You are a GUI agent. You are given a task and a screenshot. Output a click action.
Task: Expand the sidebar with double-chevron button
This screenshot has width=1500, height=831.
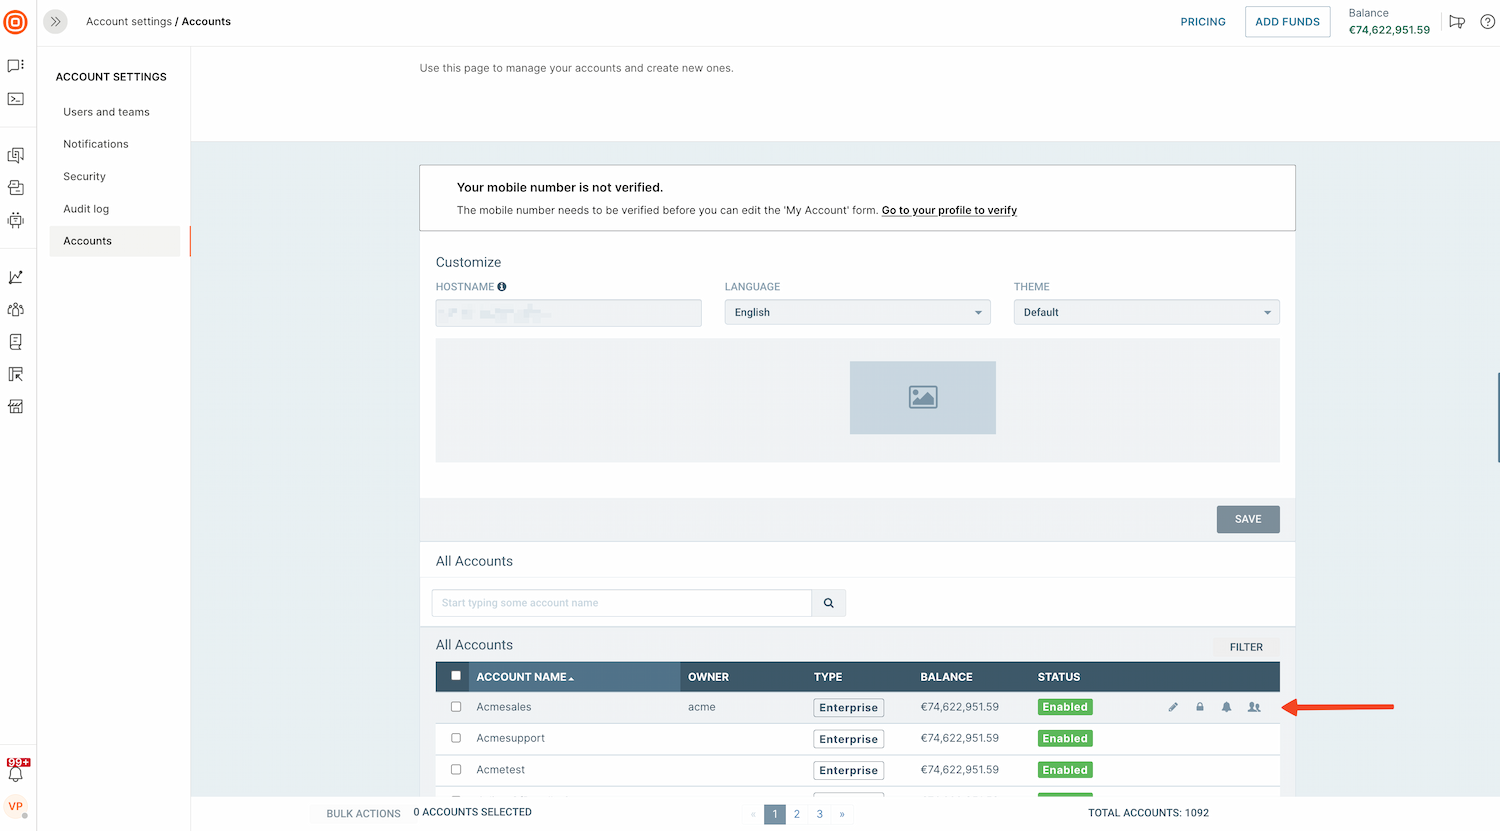click(55, 21)
